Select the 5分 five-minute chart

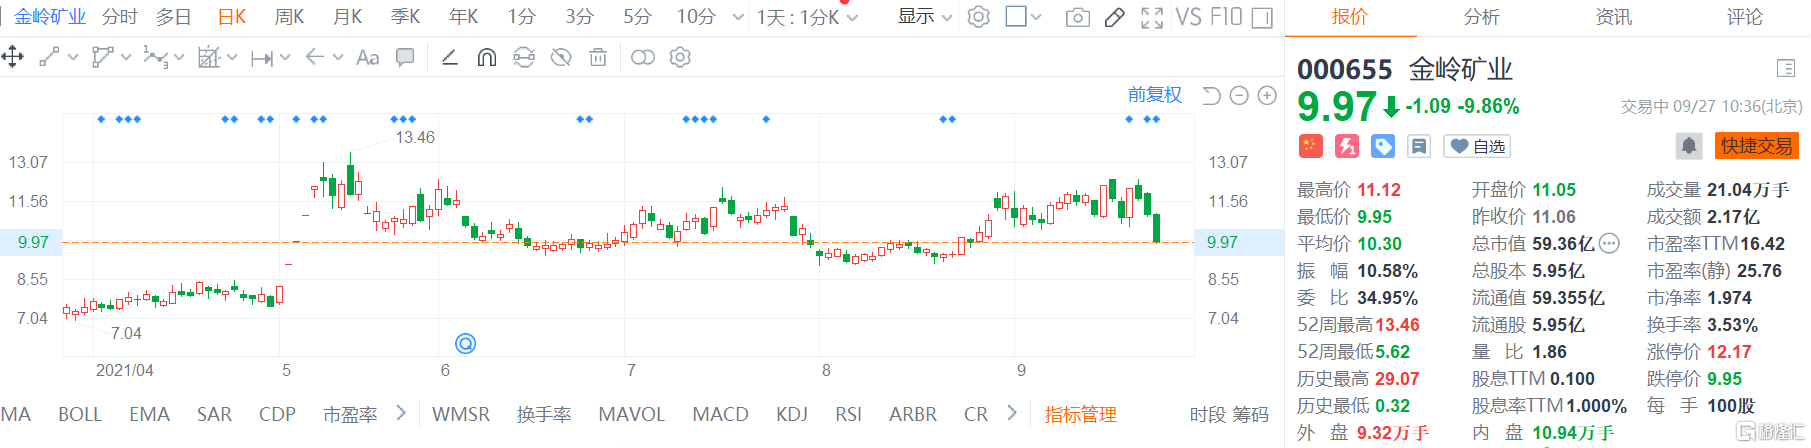coord(637,17)
